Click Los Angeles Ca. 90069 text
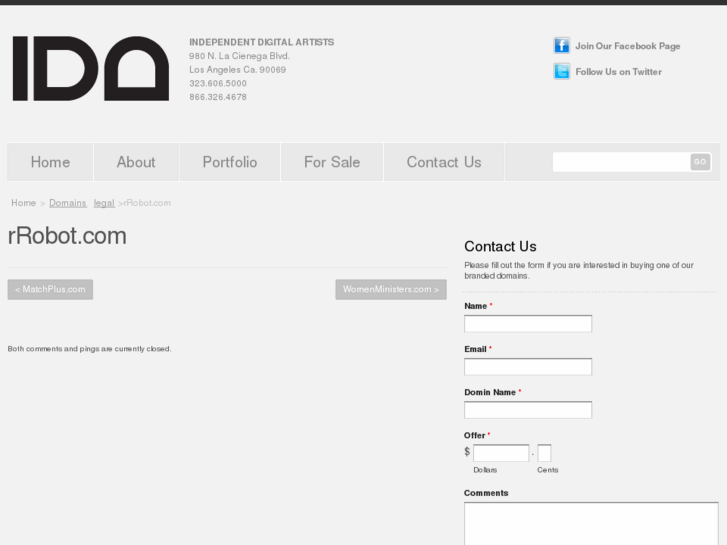Image resolution: width=727 pixels, height=545 pixels. pyautogui.click(x=237, y=70)
